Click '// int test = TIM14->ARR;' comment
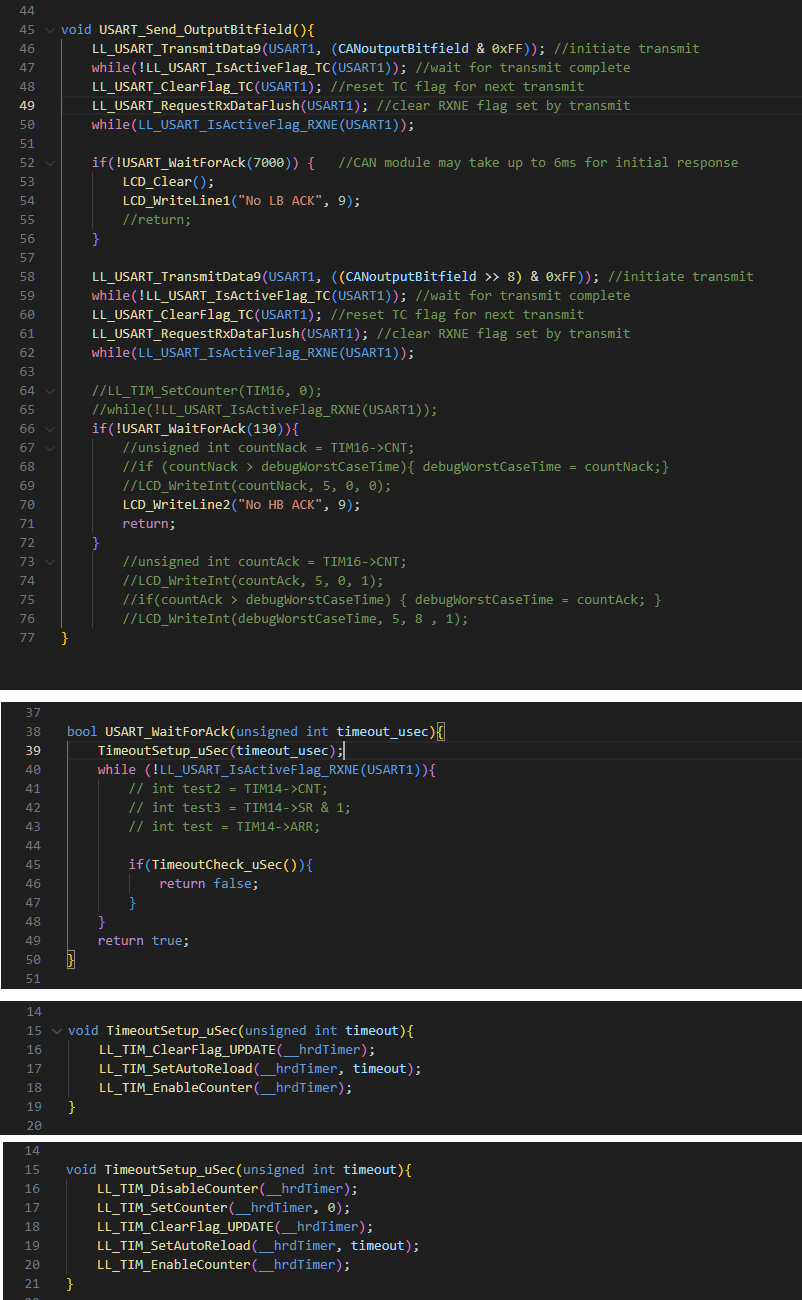This screenshot has height=1300, width=802. click(x=225, y=827)
